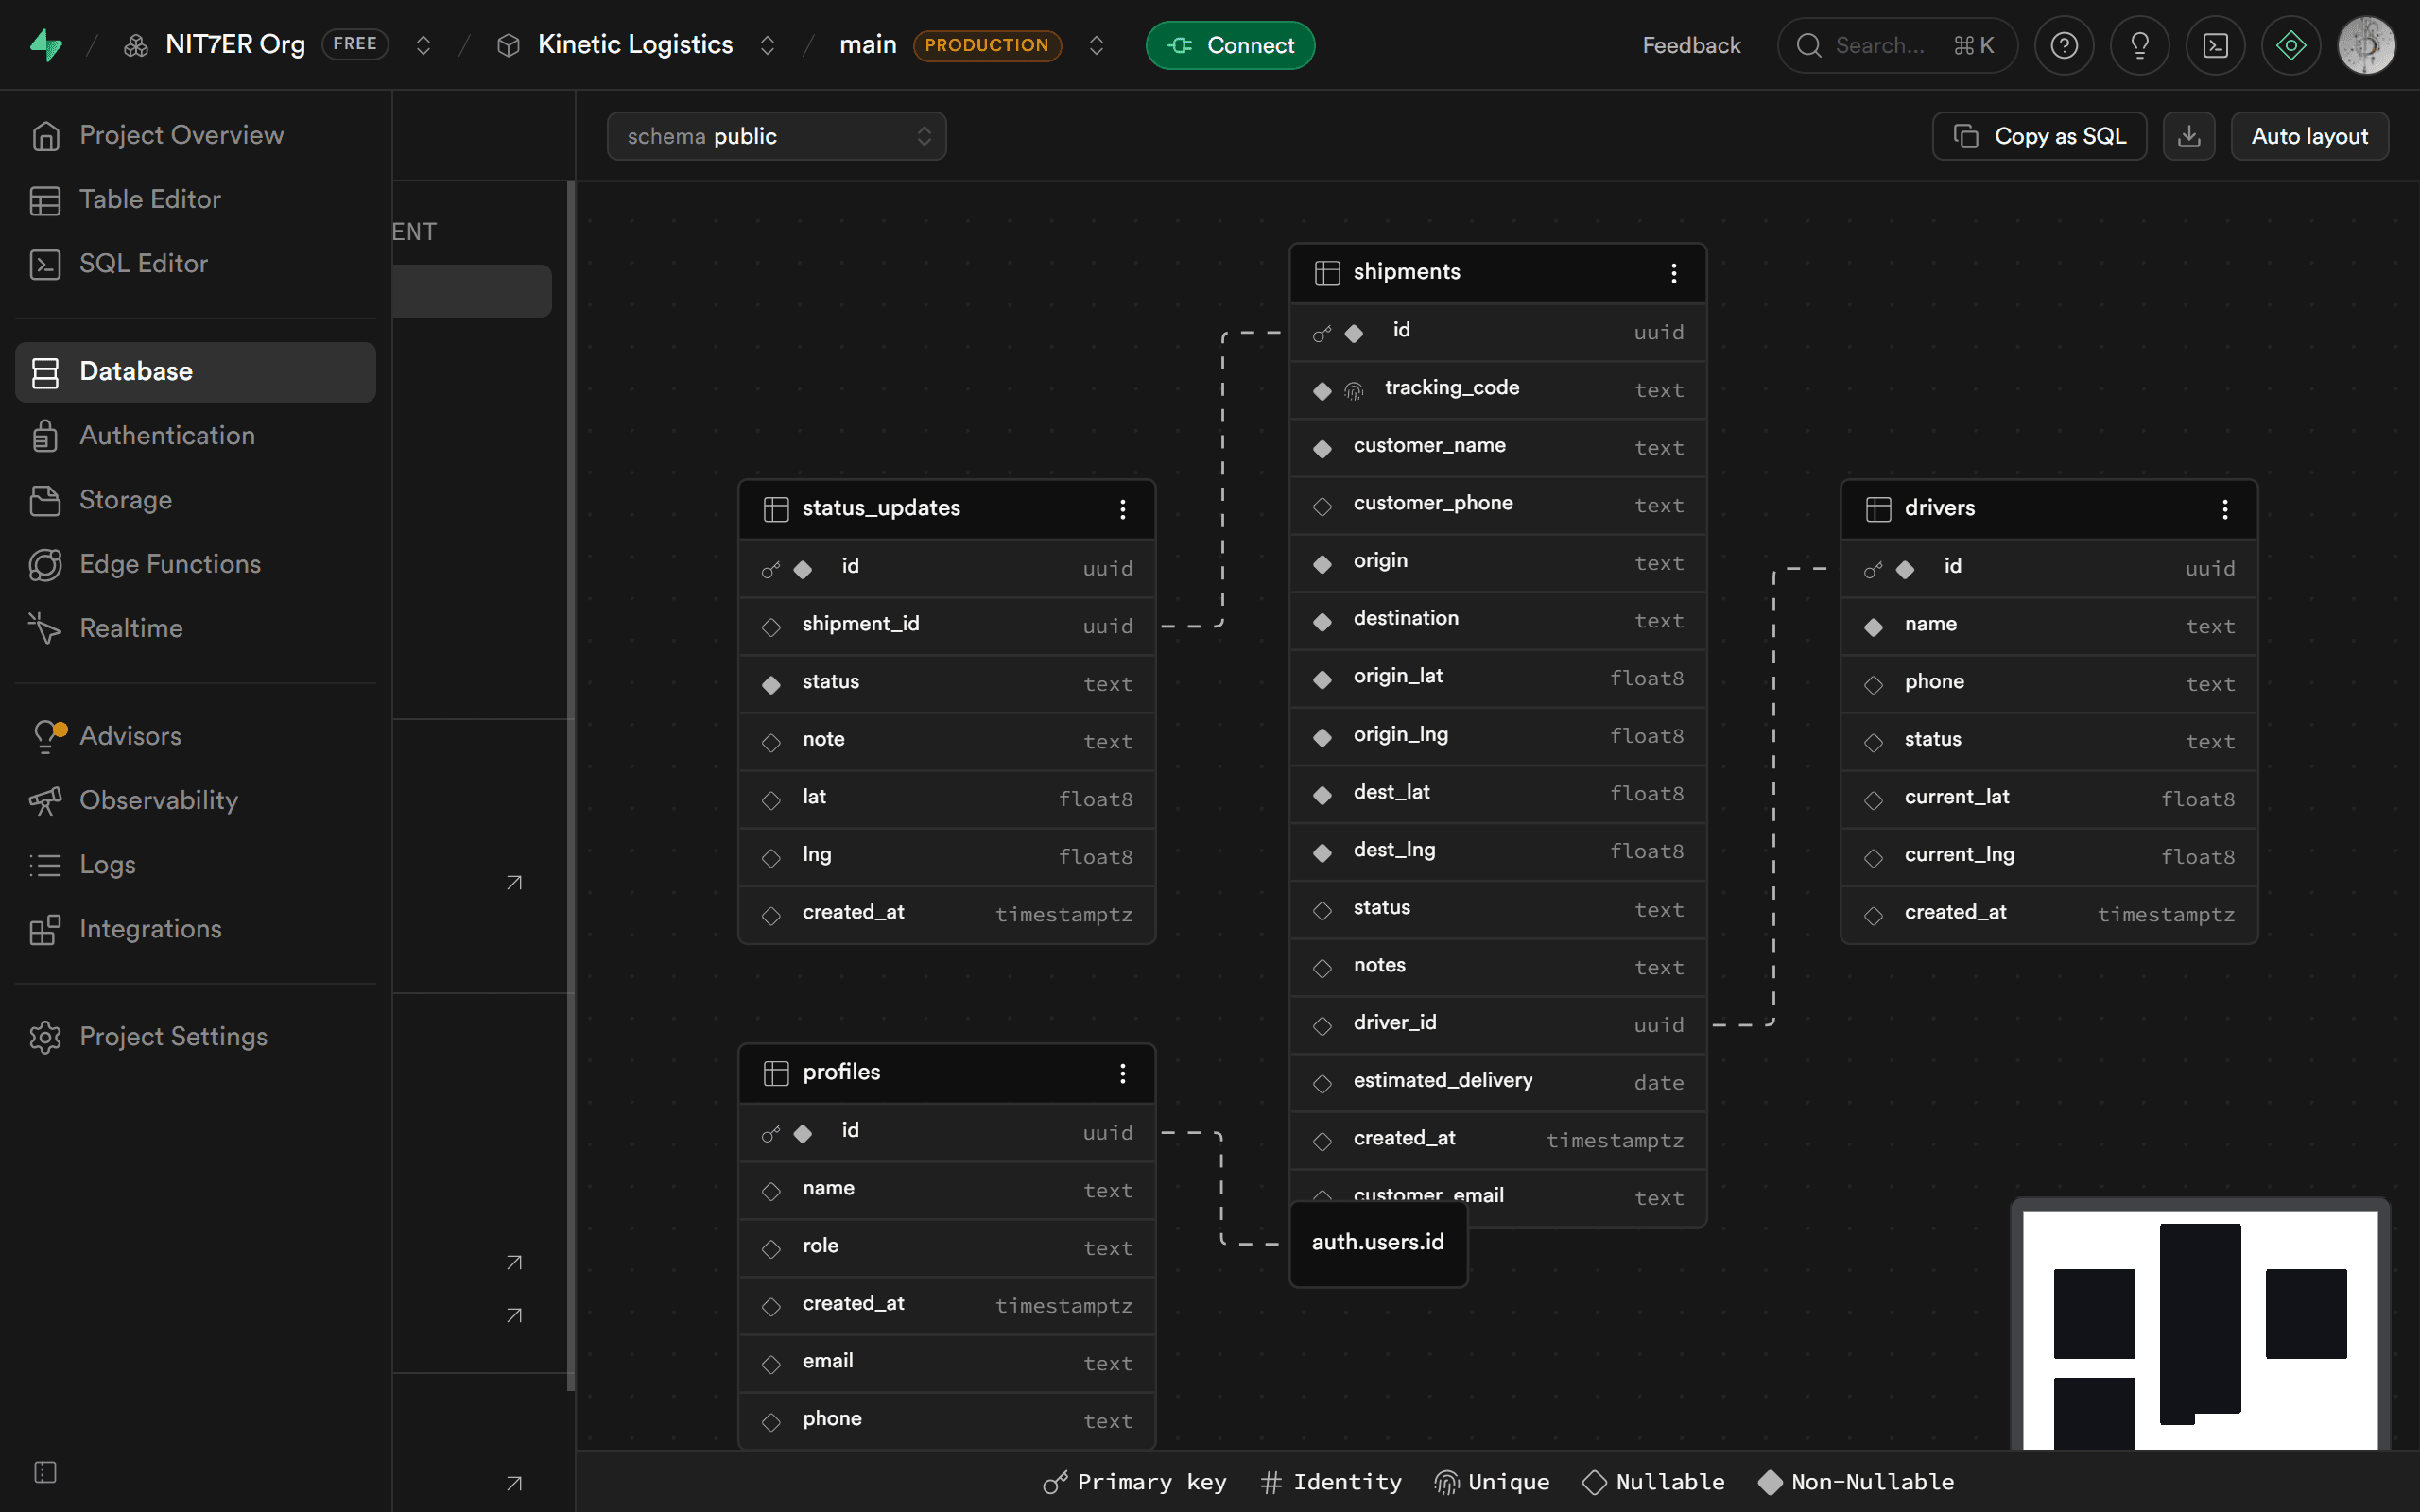2420x1512 pixels.
Task: Click the estimated_delivery column in shipments
Action: pos(1497,1082)
